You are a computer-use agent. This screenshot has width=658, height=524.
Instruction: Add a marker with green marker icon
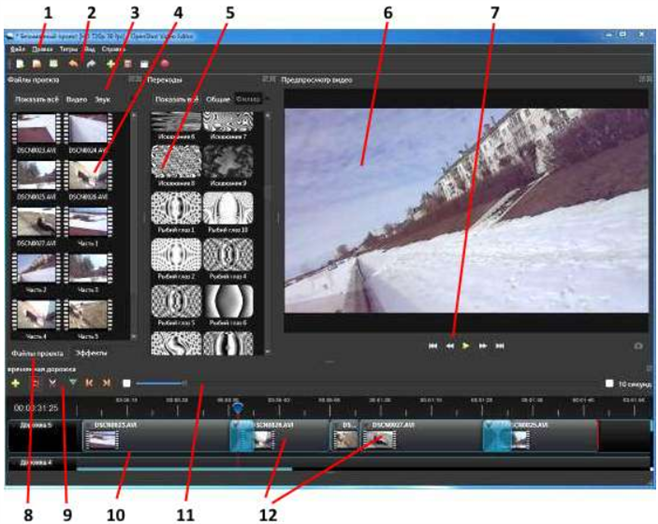72,382
